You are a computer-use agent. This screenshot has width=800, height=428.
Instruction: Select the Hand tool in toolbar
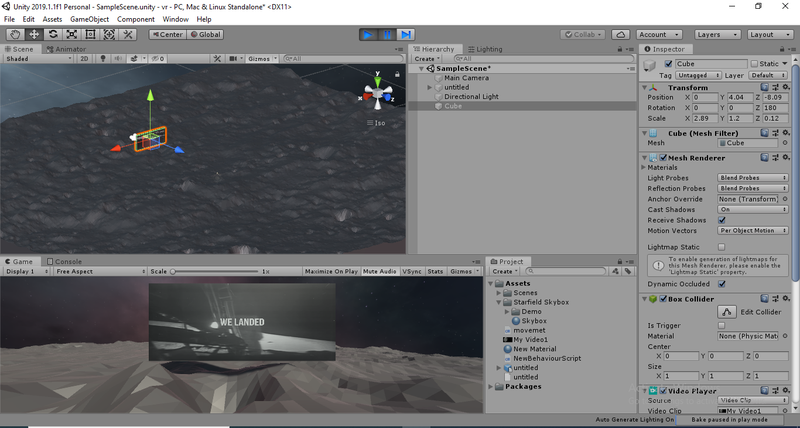coord(15,34)
